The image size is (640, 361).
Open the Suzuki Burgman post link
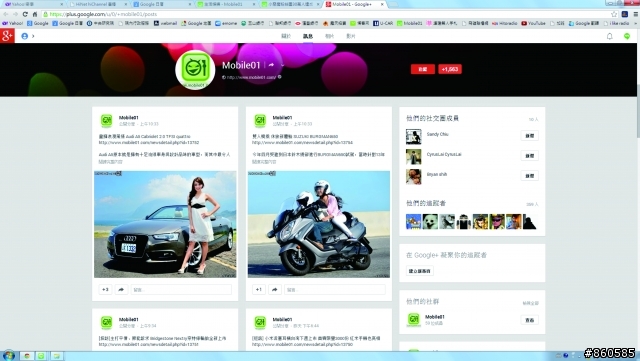302,143
